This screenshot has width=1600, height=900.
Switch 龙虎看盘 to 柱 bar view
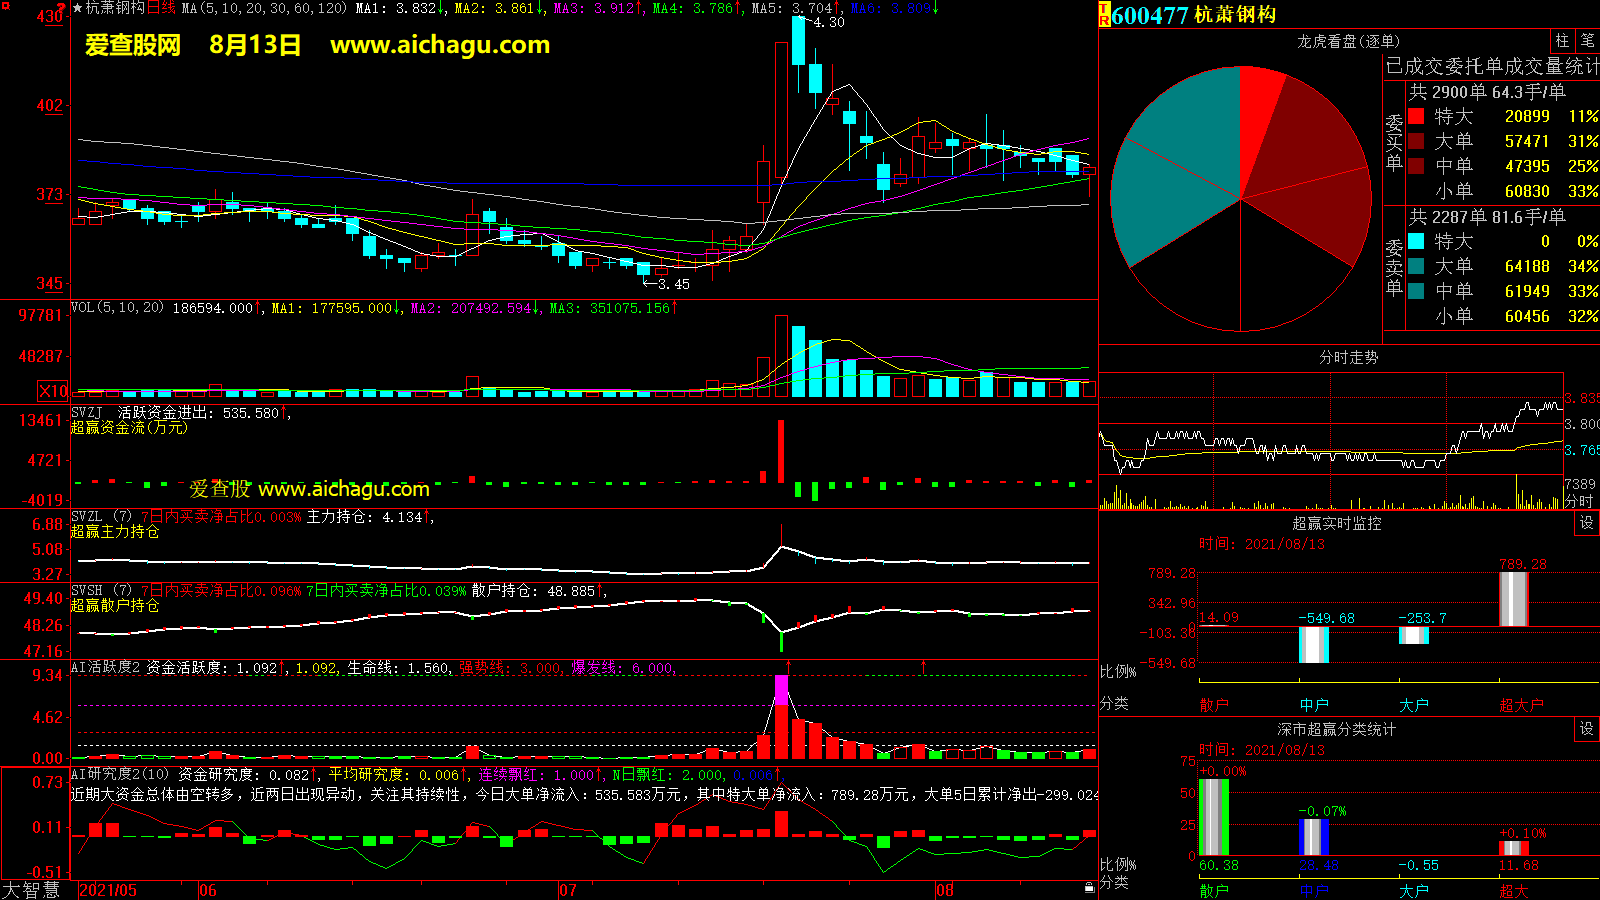[x=1562, y=40]
